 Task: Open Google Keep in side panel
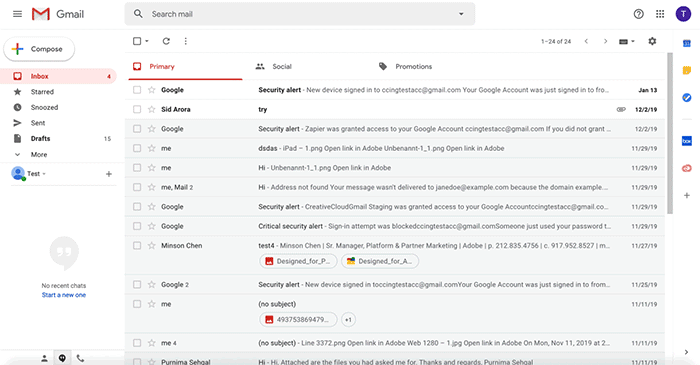(x=687, y=70)
